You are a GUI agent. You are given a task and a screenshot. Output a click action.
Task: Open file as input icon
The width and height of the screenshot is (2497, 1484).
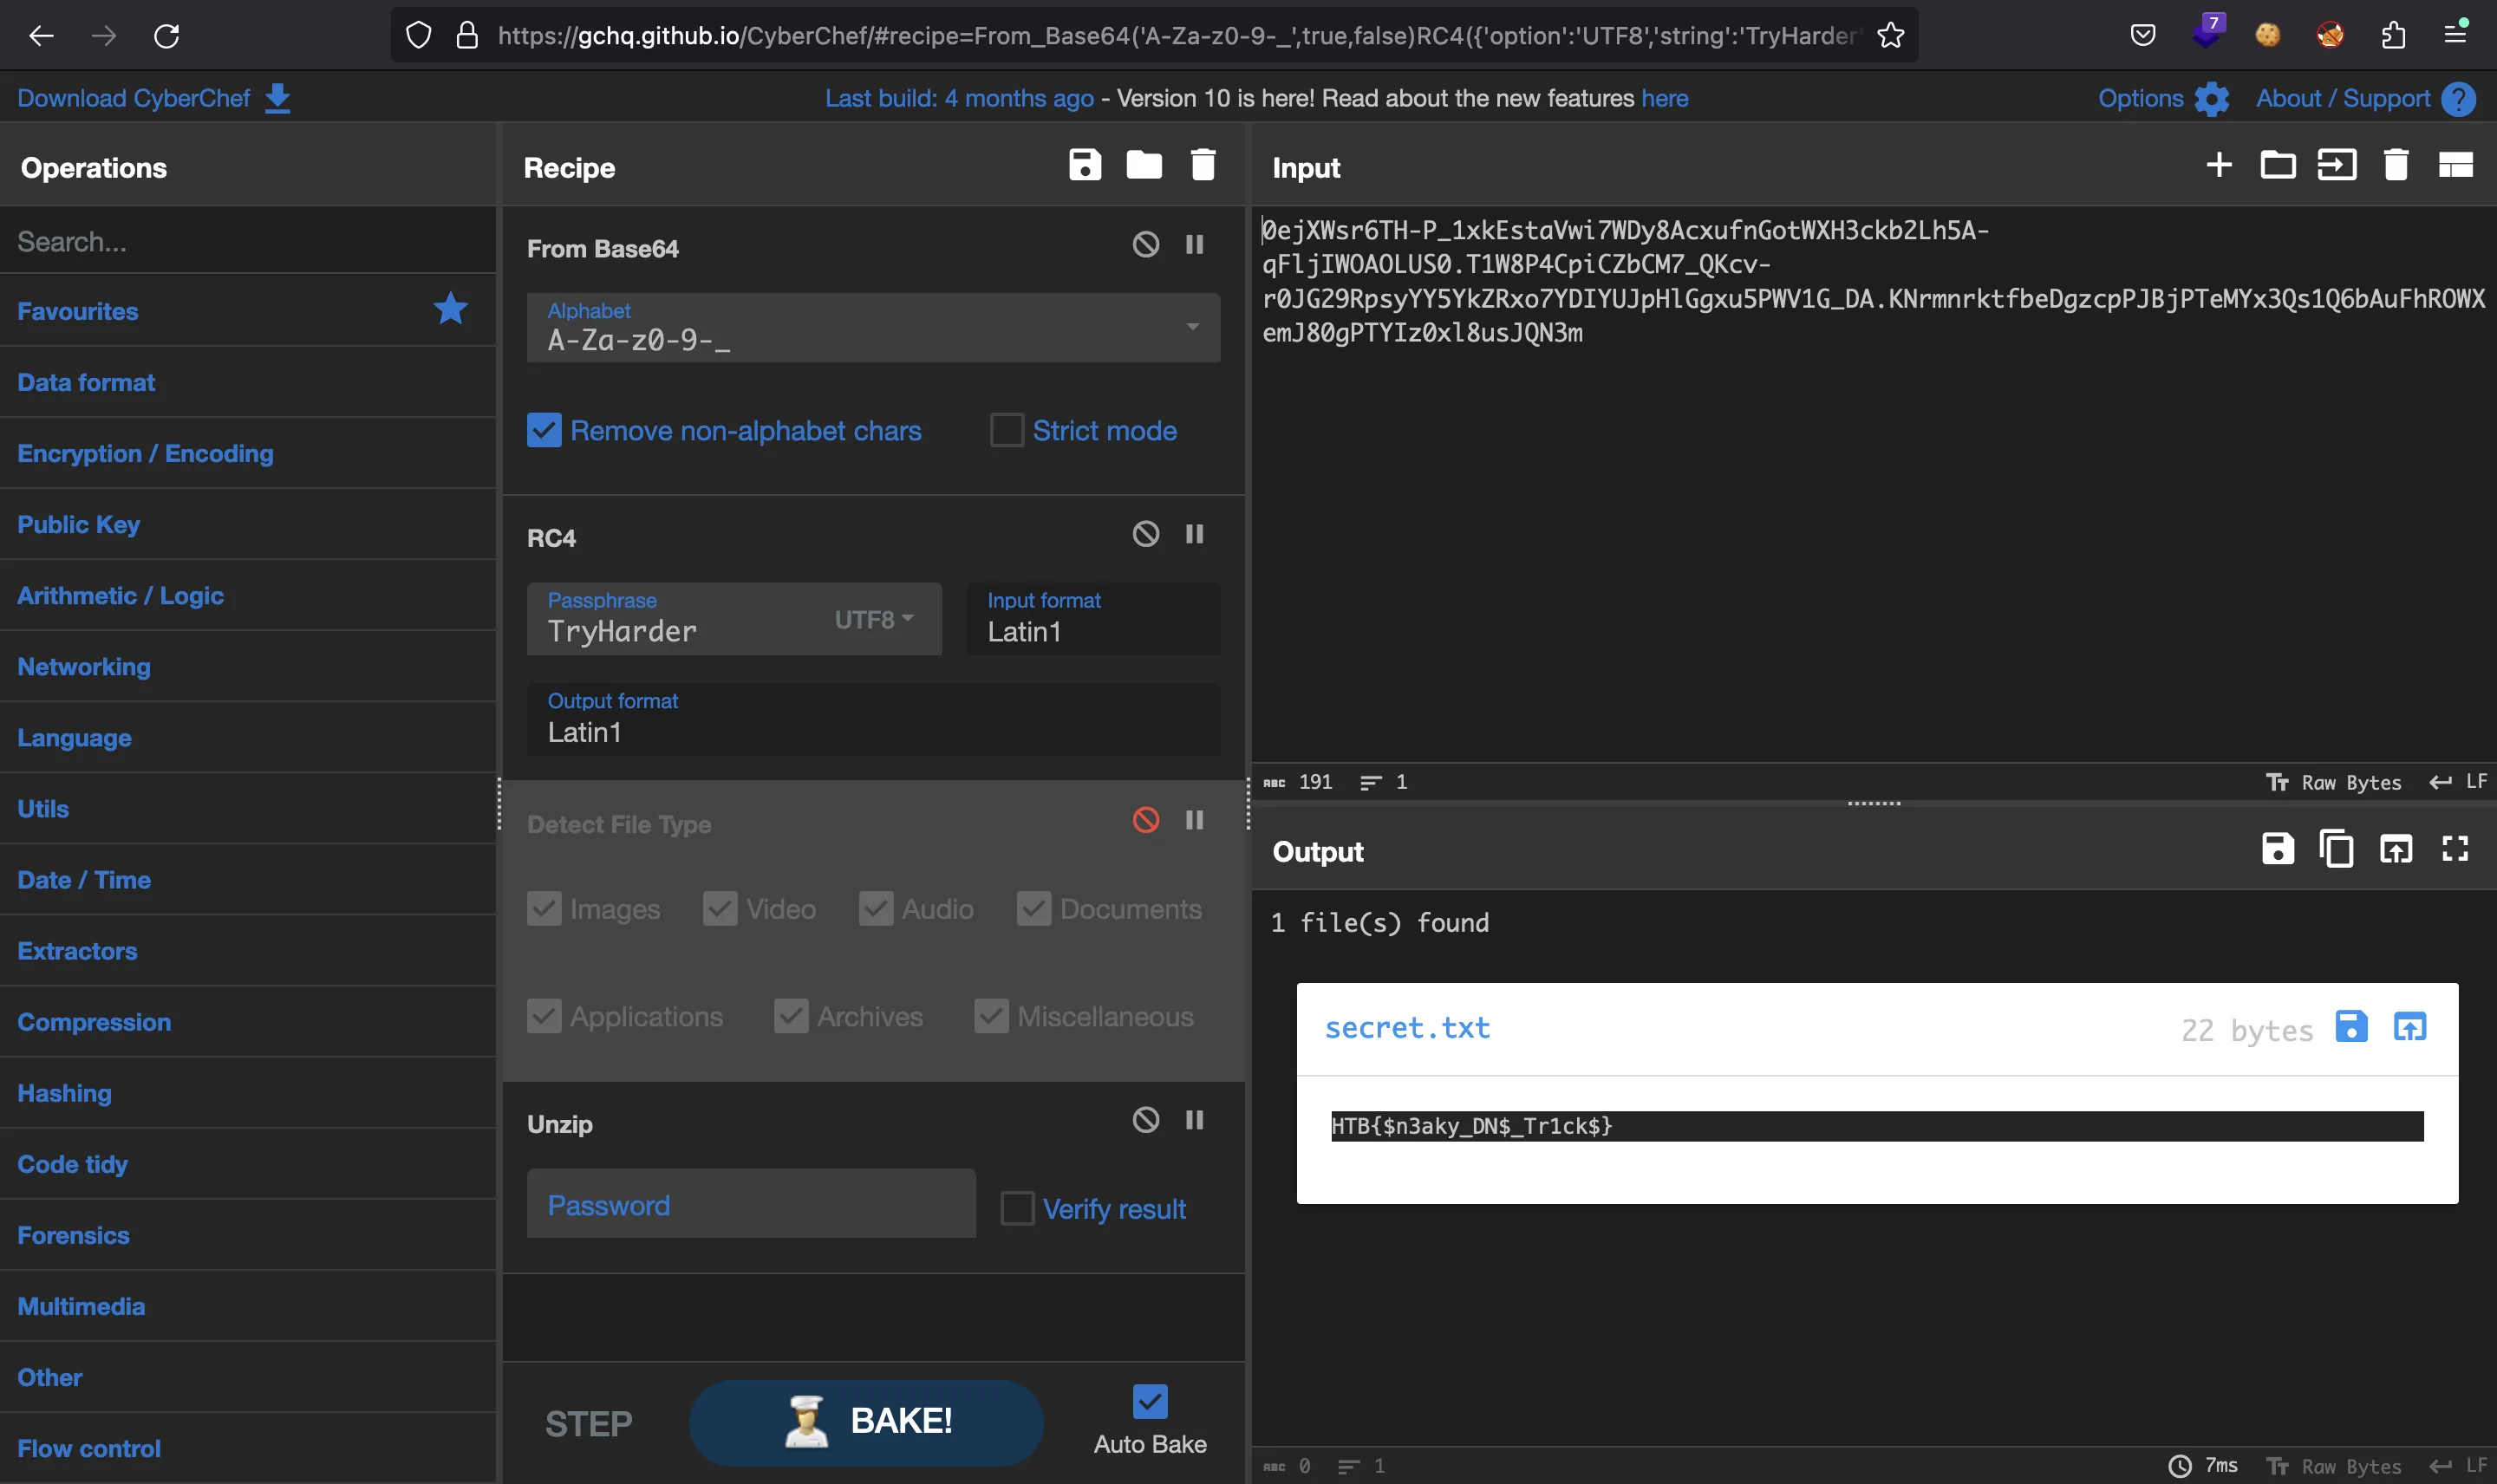(x=2337, y=165)
